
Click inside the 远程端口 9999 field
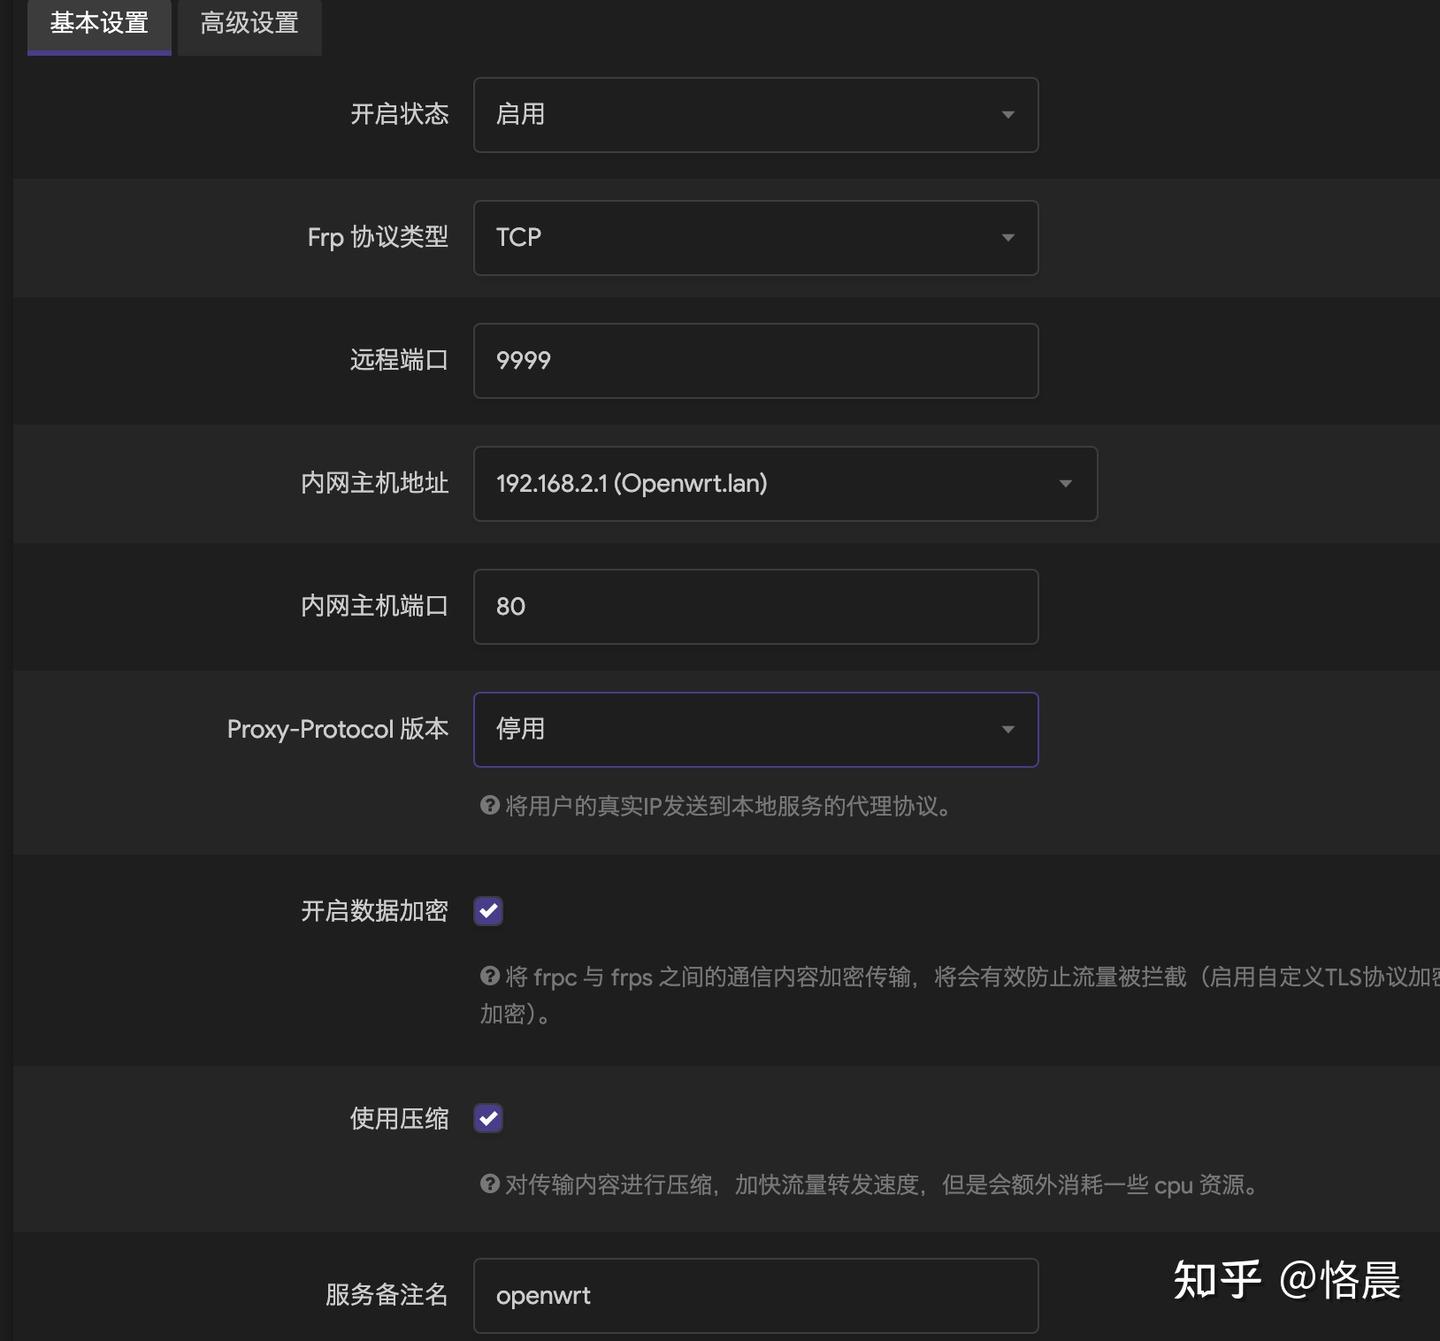point(755,361)
